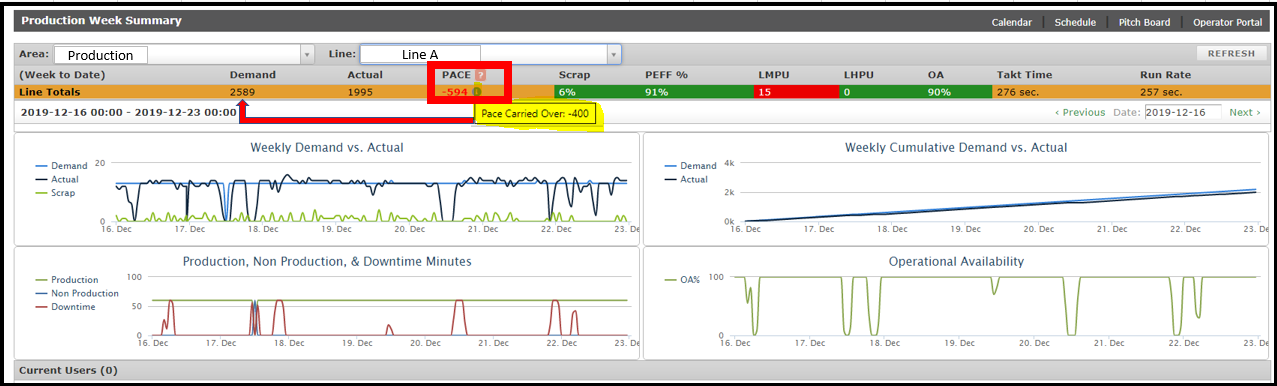Click the Date input field
1277x386 pixels.
click(x=1183, y=112)
